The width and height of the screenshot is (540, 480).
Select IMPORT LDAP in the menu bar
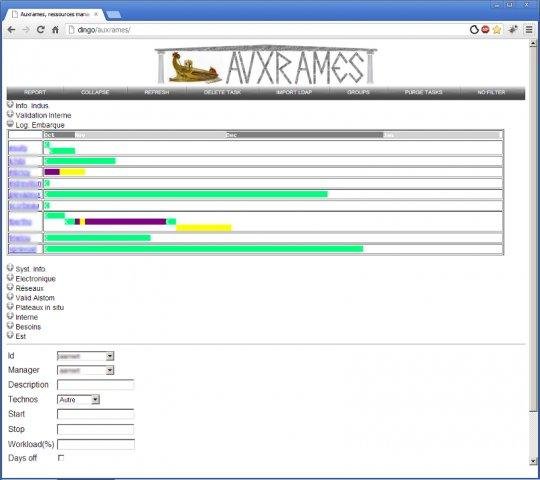(294, 92)
